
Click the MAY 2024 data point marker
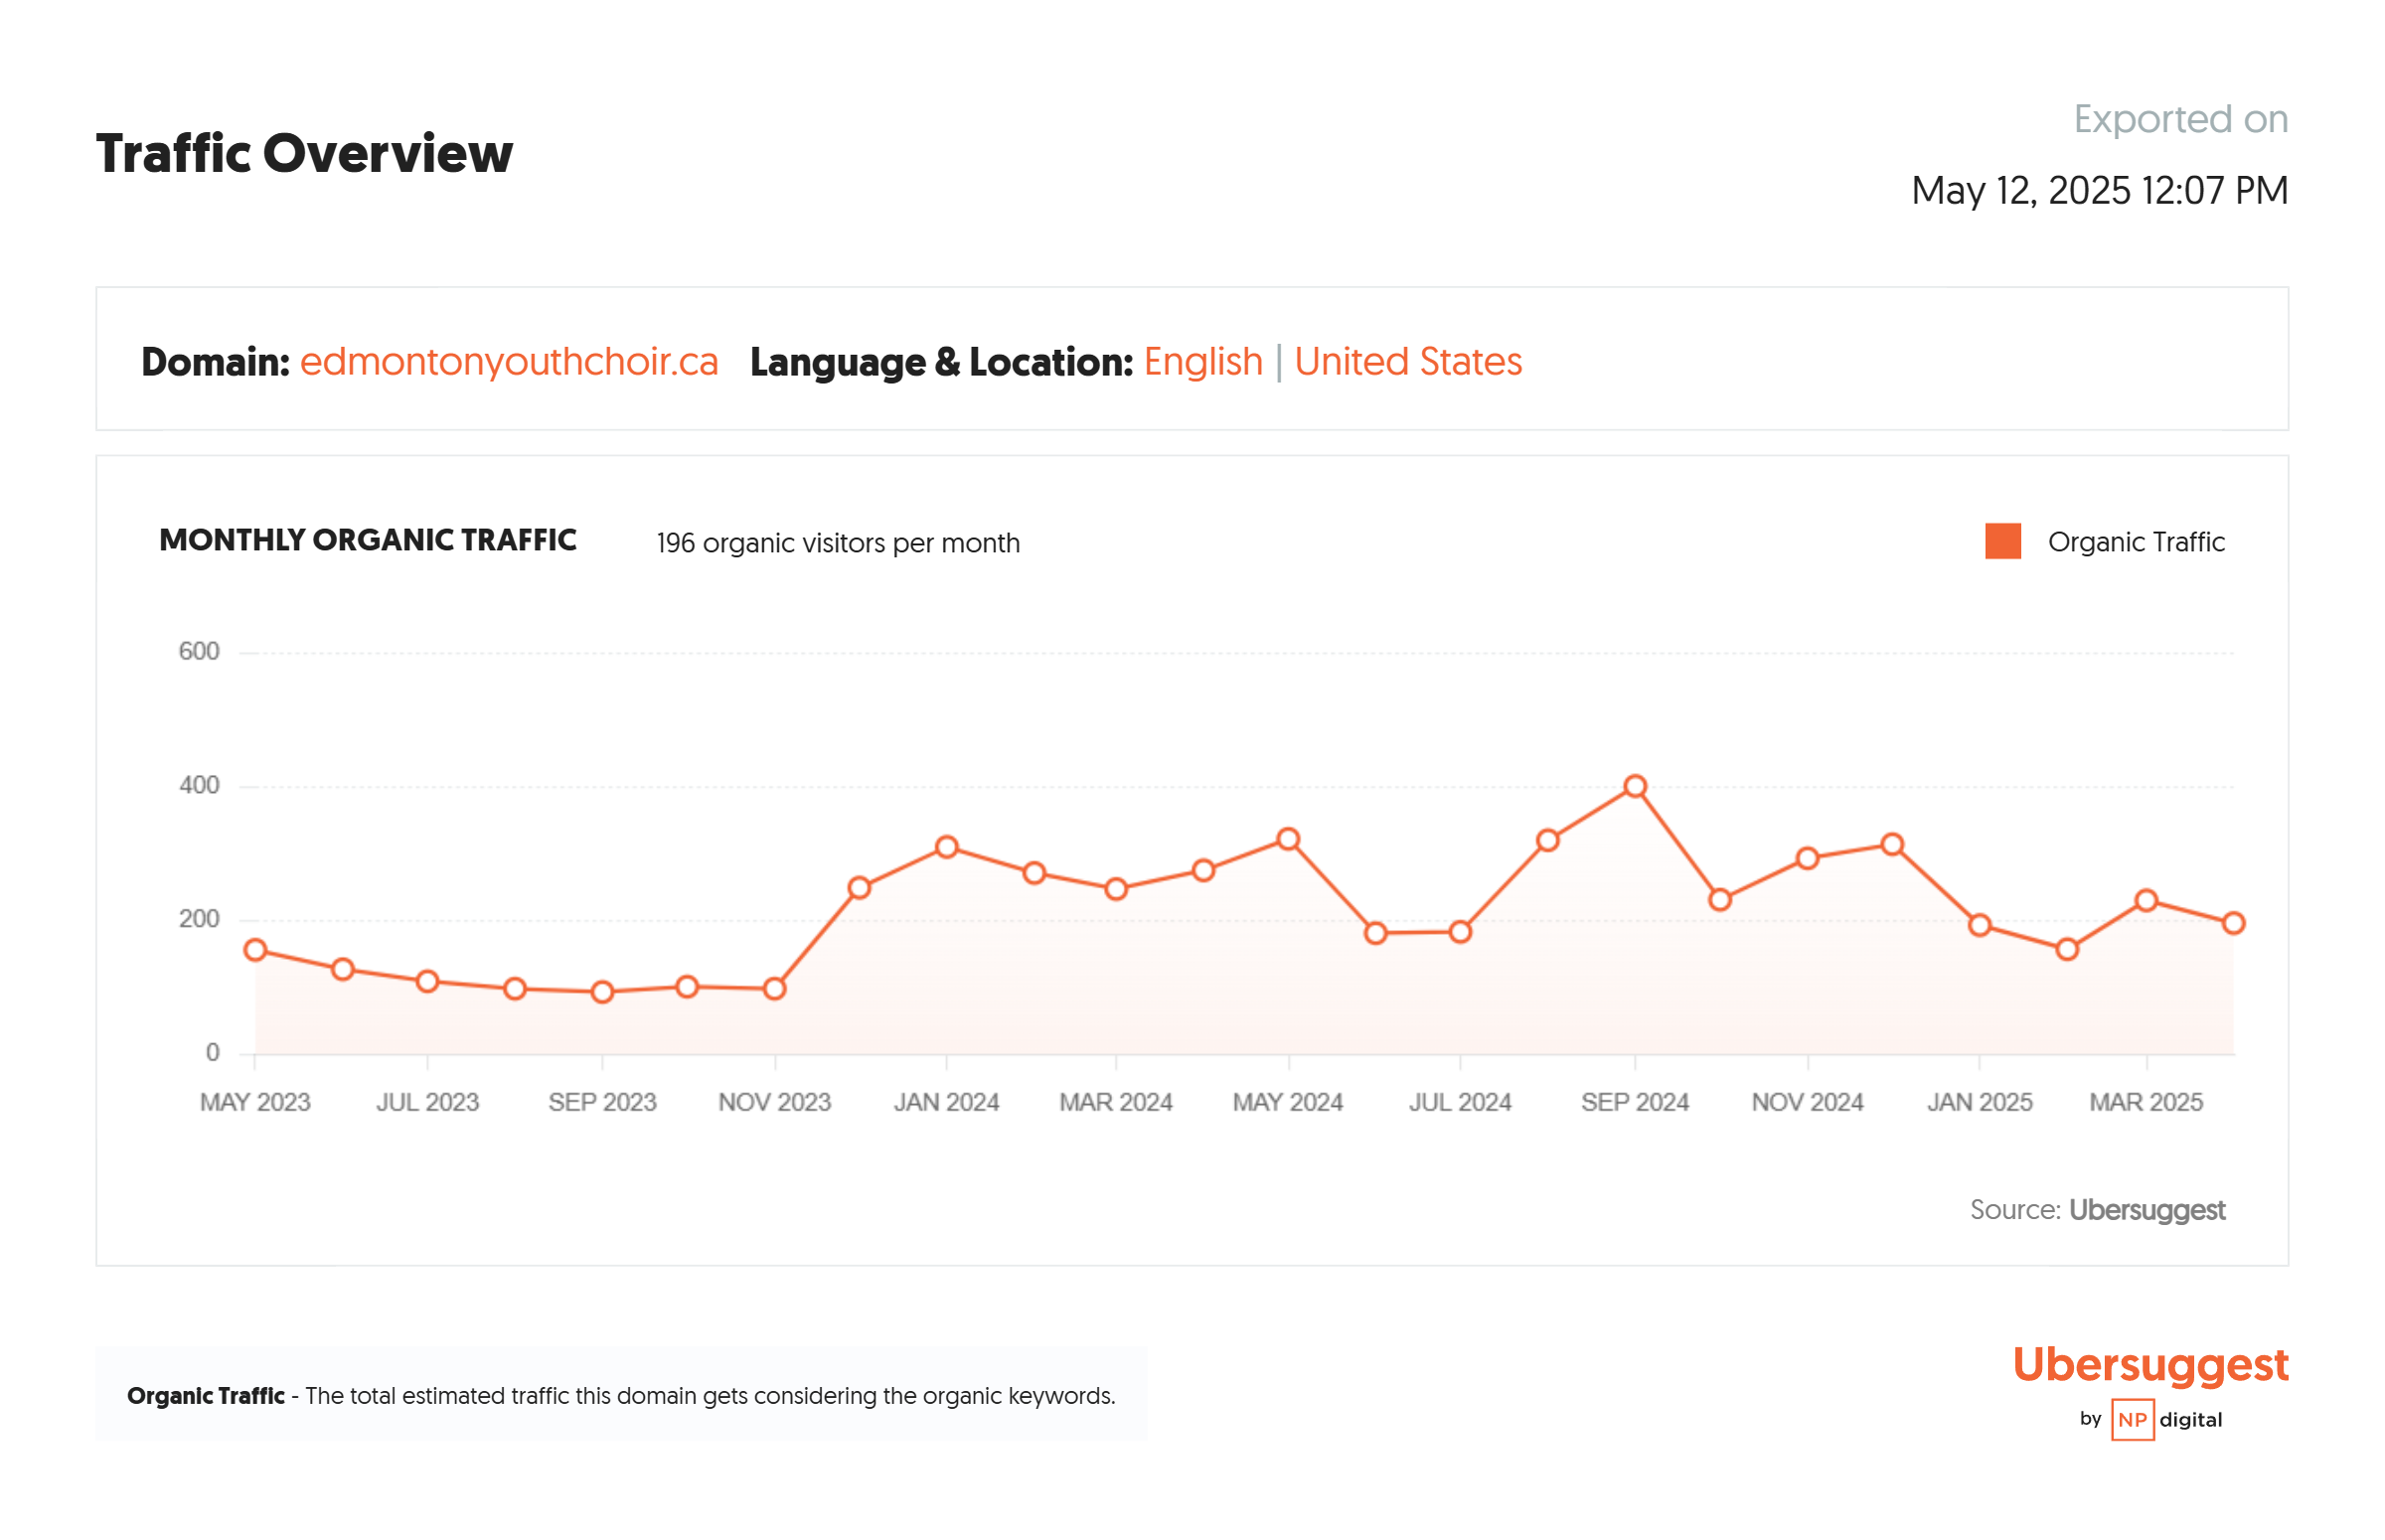pyautogui.click(x=1288, y=839)
